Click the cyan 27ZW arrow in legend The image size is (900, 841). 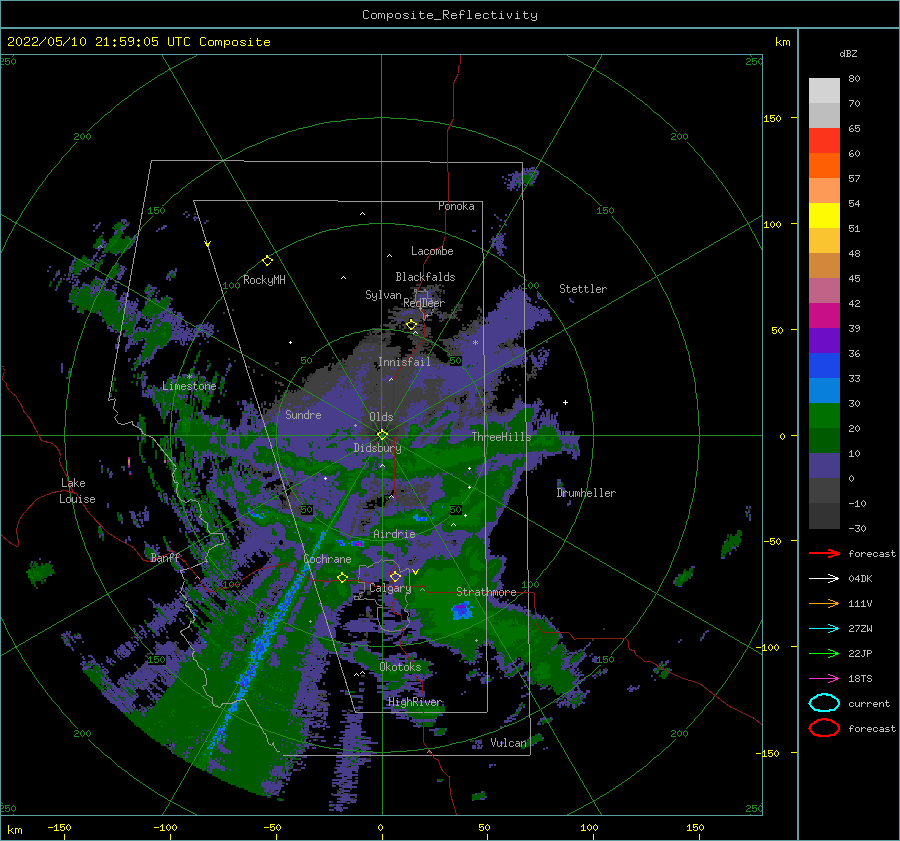click(x=824, y=629)
